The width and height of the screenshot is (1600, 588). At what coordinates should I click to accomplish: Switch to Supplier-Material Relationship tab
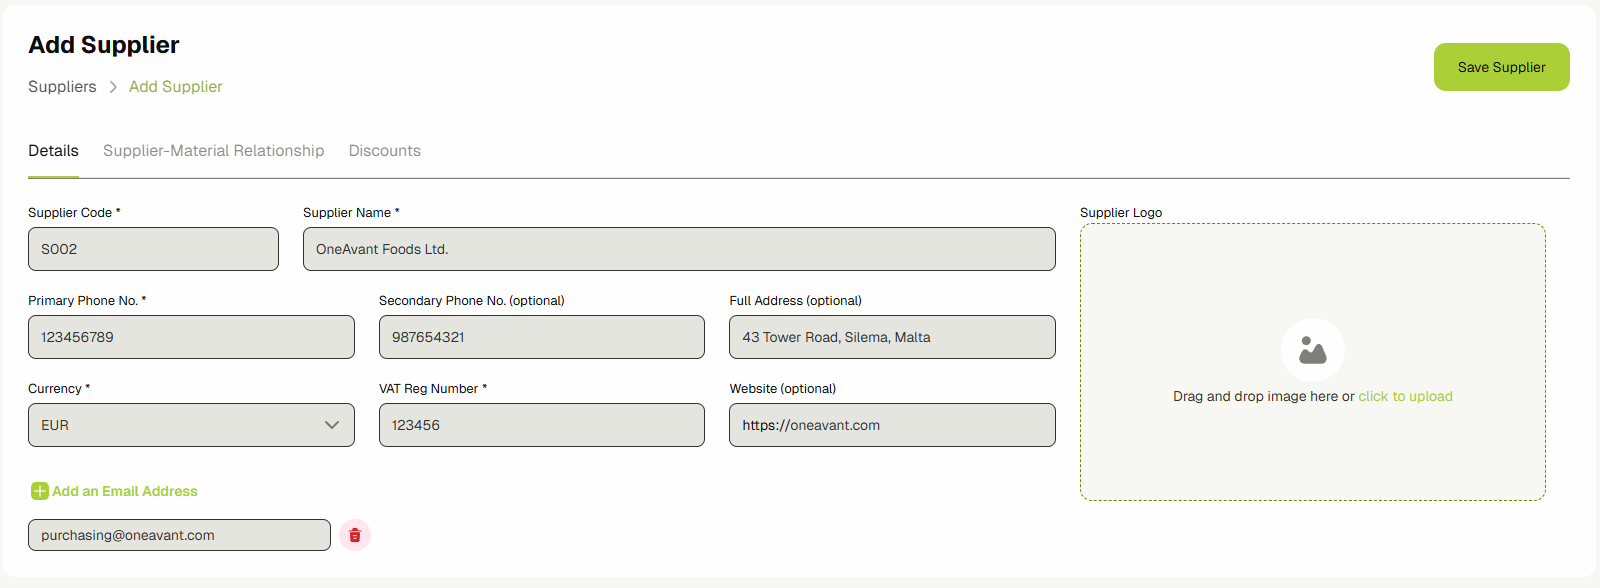pos(213,151)
